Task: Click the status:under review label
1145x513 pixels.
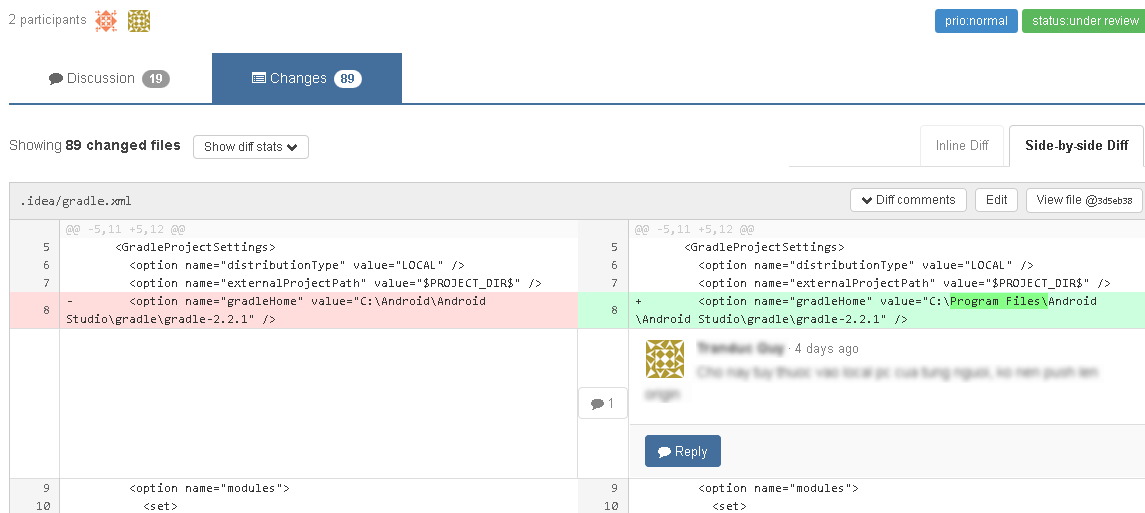Action: coord(1084,21)
